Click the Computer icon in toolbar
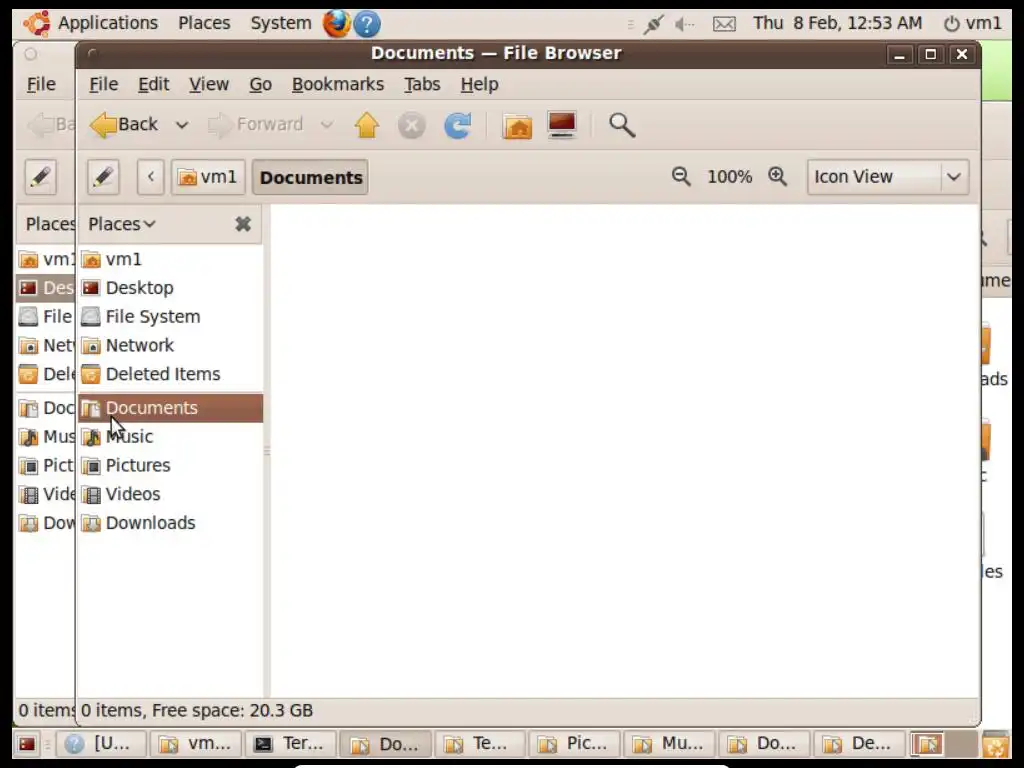This screenshot has height=768, width=1024. point(562,125)
